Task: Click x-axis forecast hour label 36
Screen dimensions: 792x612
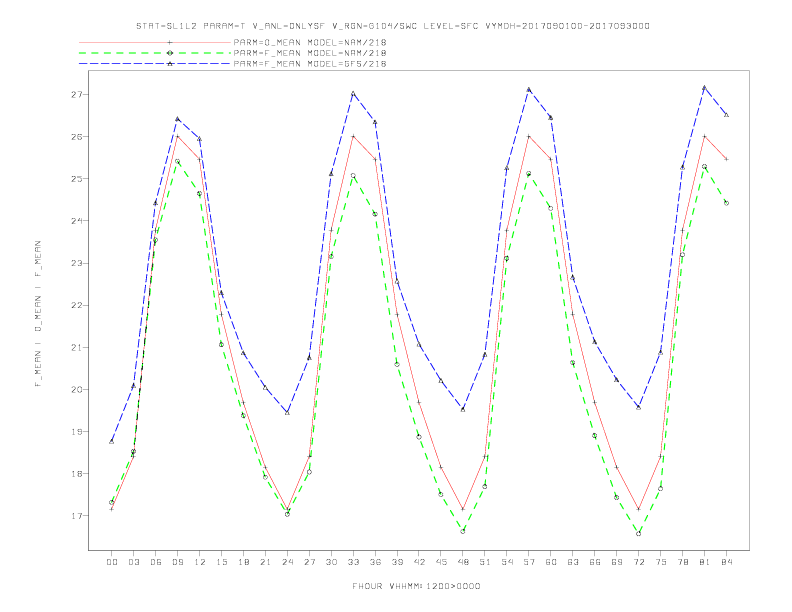Action: pyautogui.click(x=375, y=562)
